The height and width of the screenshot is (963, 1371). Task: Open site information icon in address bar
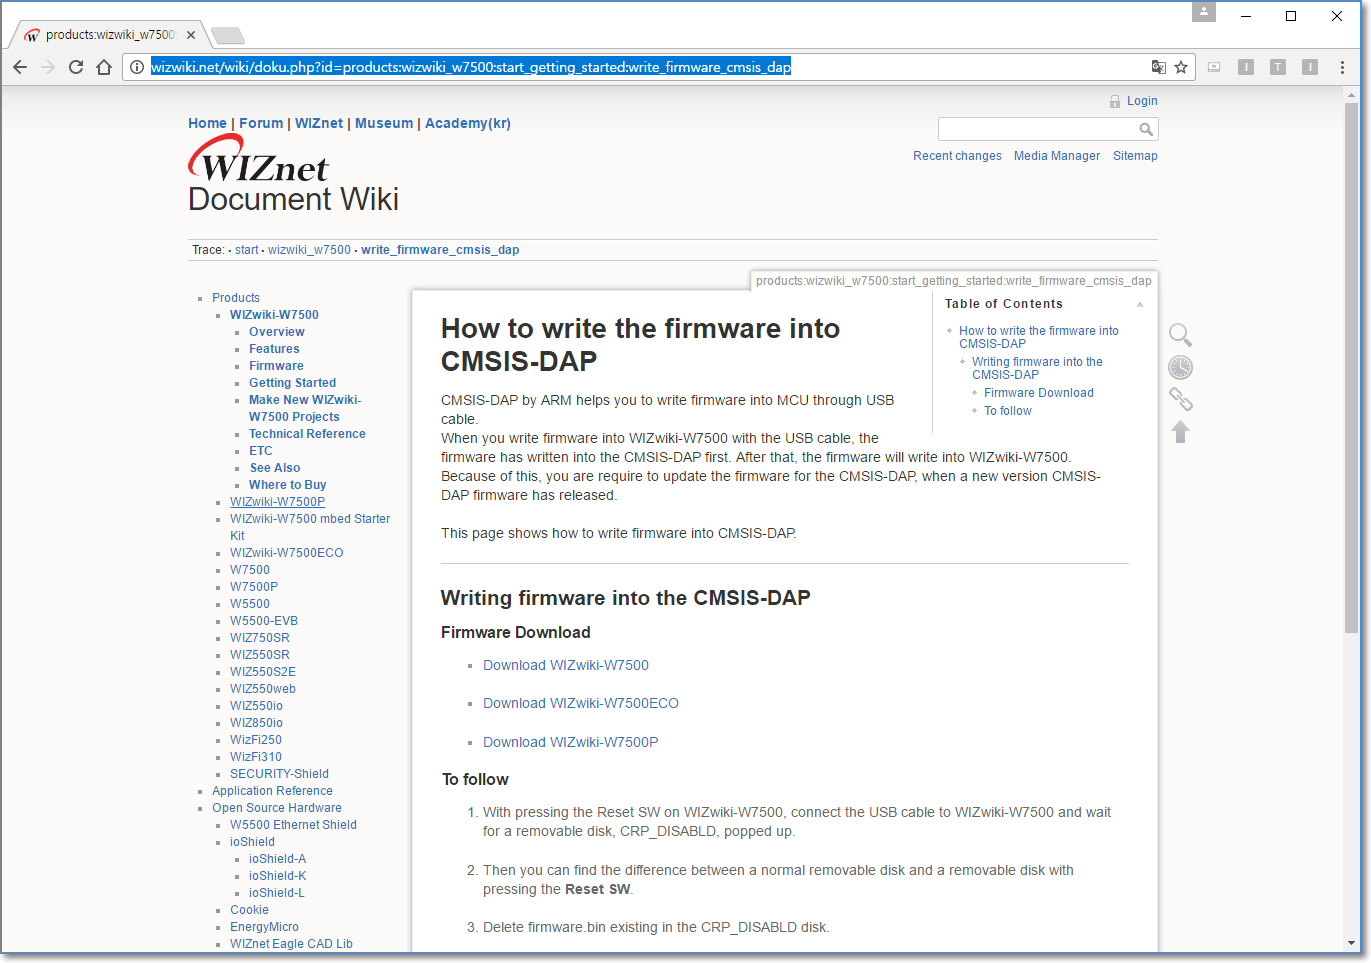coord(137,67)
